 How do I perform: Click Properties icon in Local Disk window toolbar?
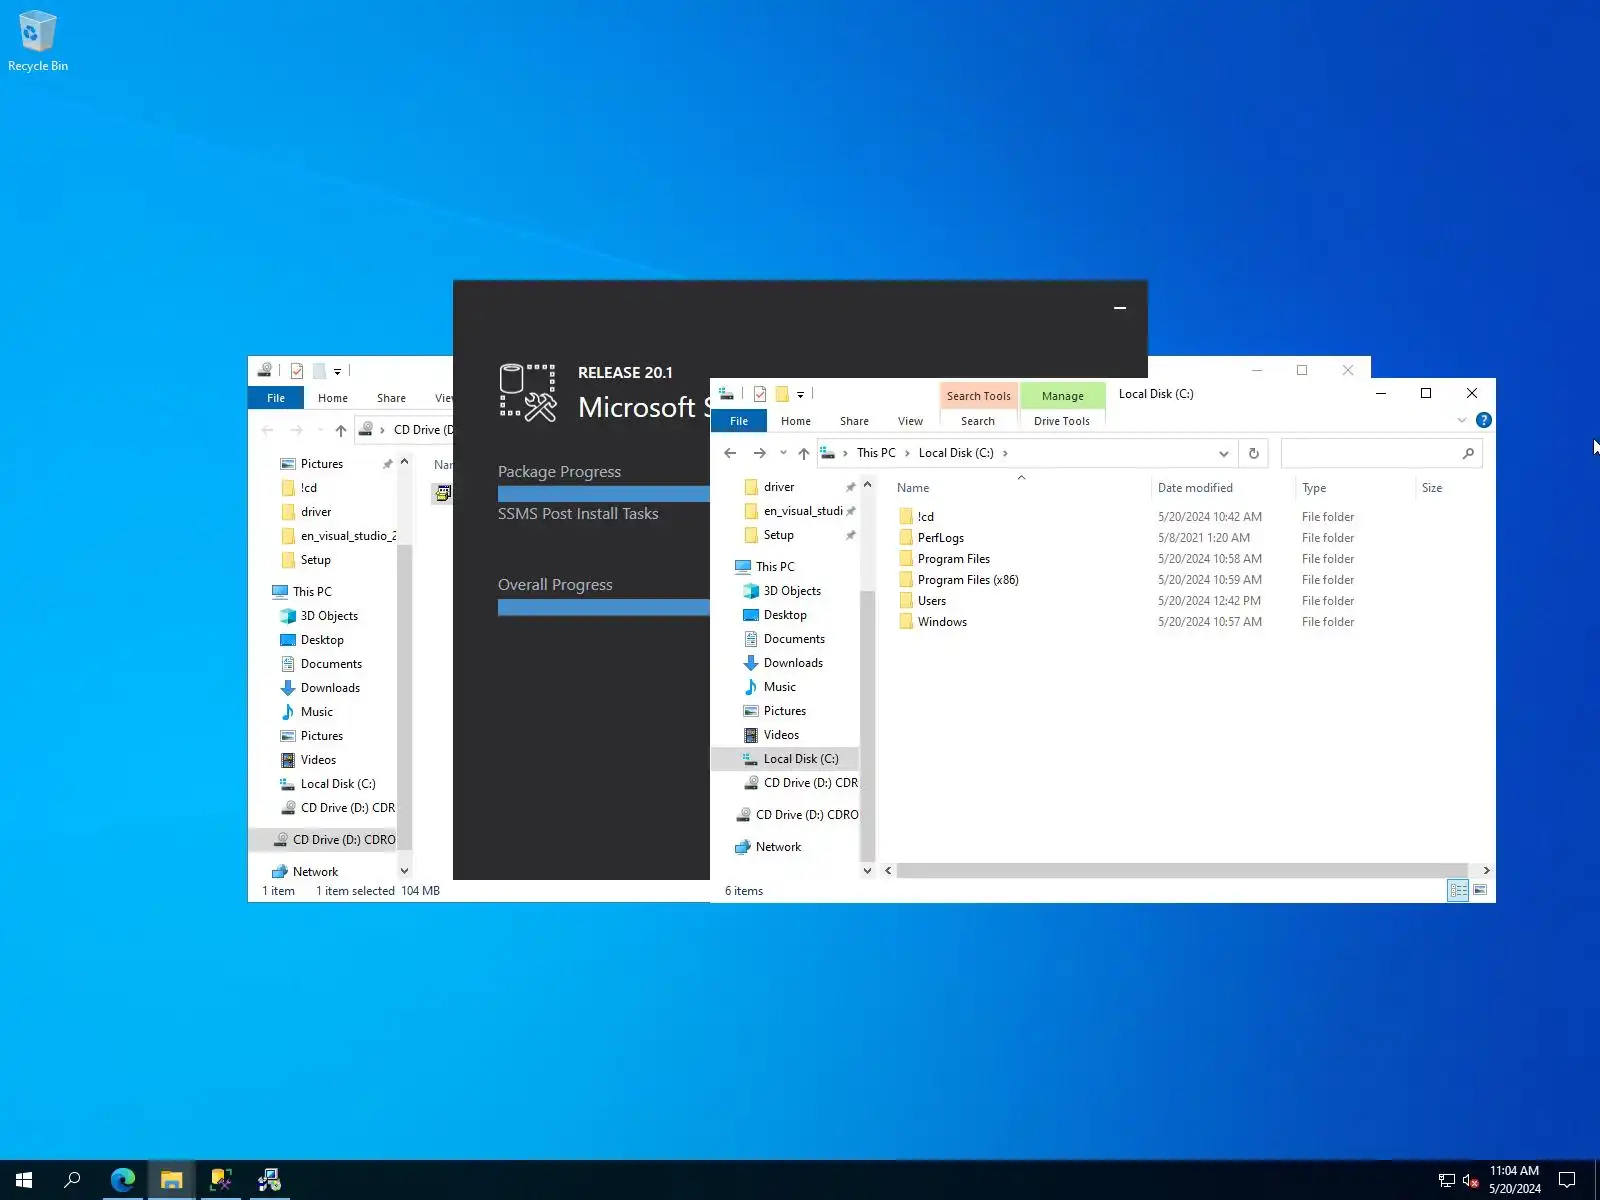tap(760, 394)
